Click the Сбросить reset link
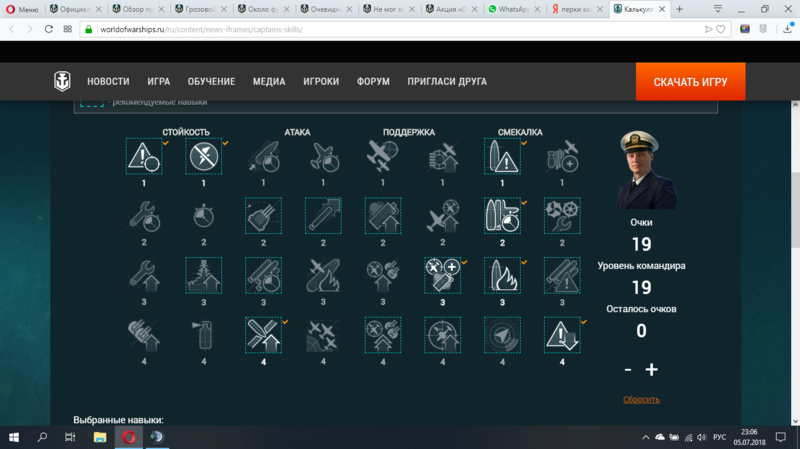This screenshot has height=449, width=800. point(641,400)
